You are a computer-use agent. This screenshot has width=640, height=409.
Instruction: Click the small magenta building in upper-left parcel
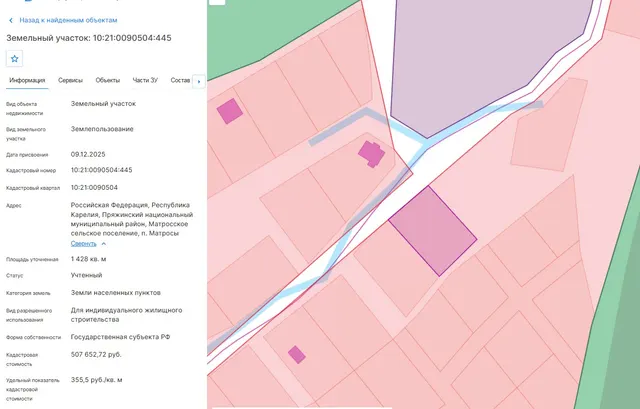coord(230,111)
